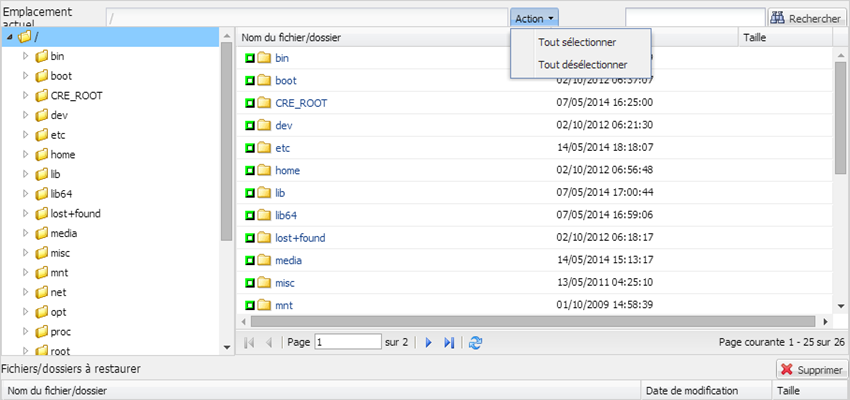Toggle the green checkbox for CRE_ROOT
The image size is (850, 400).
pos(250,103)
